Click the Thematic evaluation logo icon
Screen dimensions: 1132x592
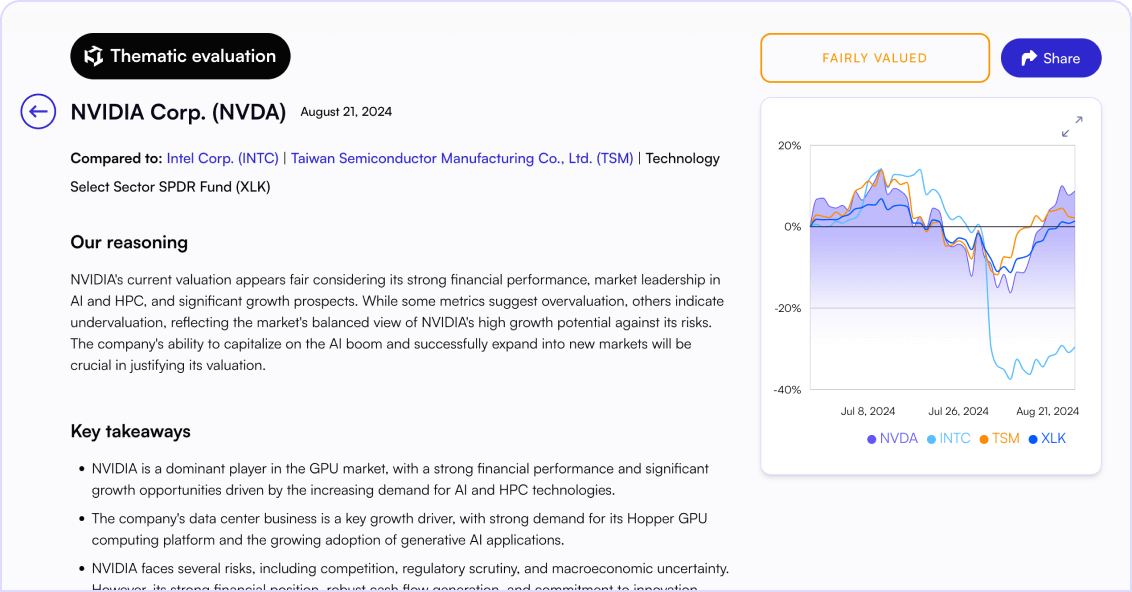coord(94,56)
